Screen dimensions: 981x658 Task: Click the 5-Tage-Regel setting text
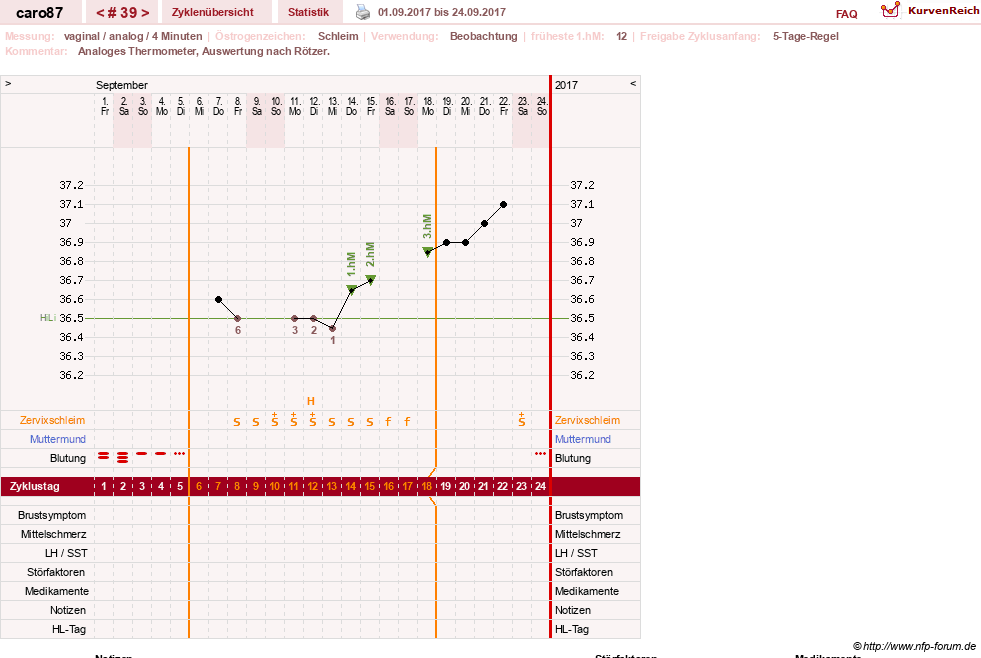806,36
